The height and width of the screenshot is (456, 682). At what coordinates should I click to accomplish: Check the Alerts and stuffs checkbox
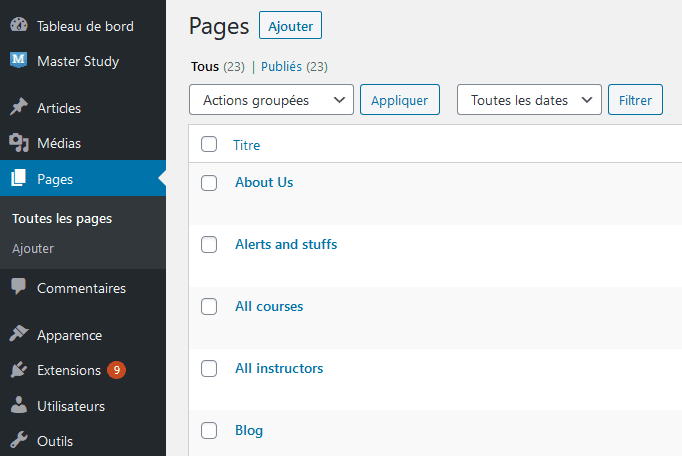(x=209, y=245)
